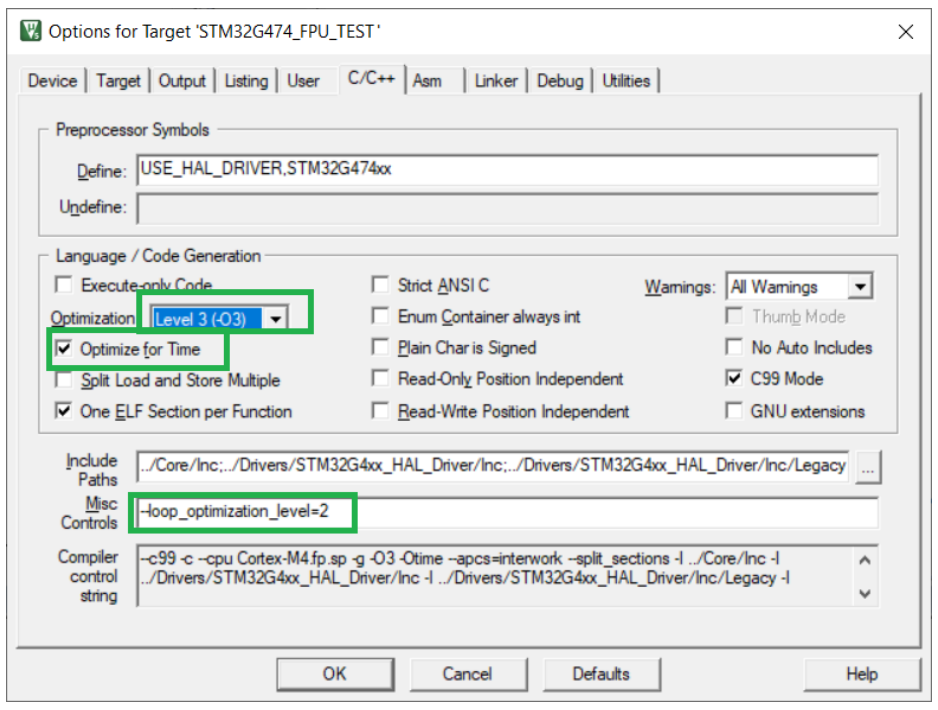Screen dimensions: 938x710
Task: Click compiler string scrollbar up arrow
Action: (864, 560)
